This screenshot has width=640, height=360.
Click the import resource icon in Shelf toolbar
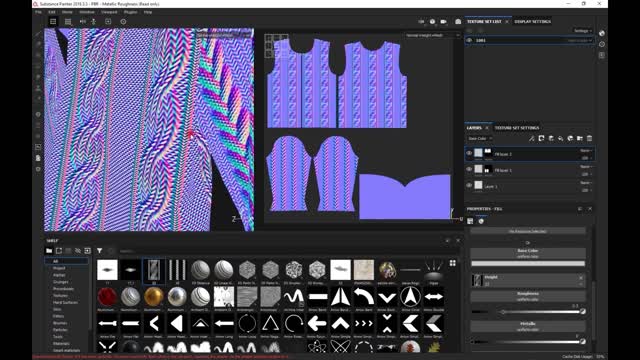click(87, 251)
